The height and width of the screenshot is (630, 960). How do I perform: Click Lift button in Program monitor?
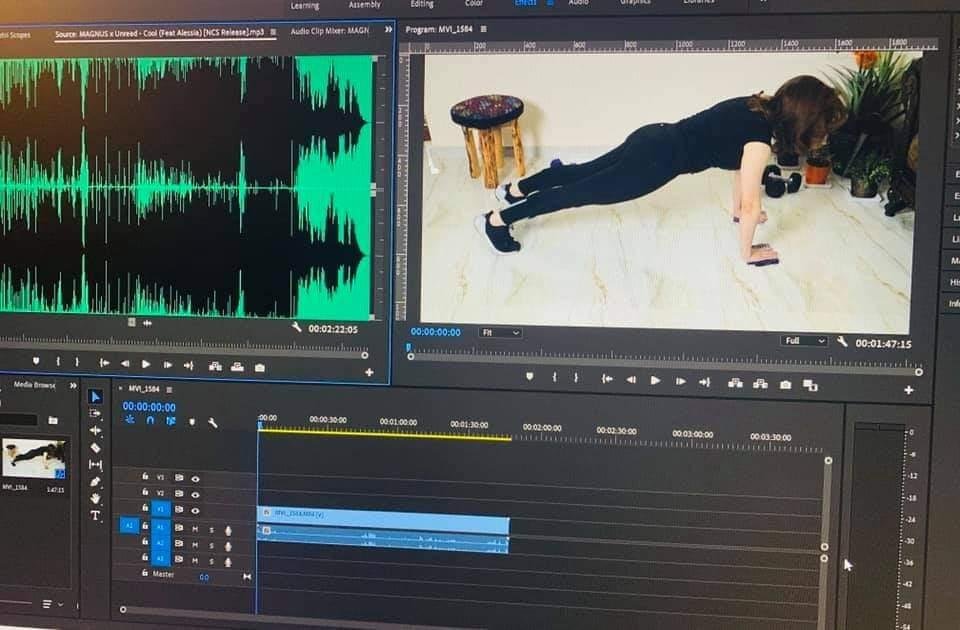click(735, 383)
